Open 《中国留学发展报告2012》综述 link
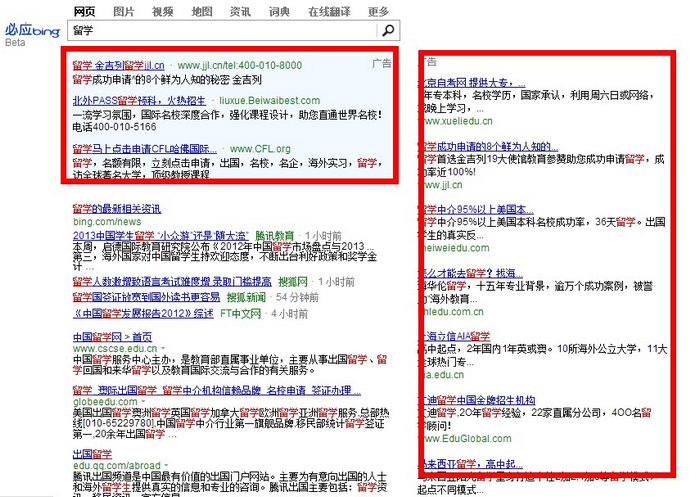The image size is (700, 497). tap(143, 313)
